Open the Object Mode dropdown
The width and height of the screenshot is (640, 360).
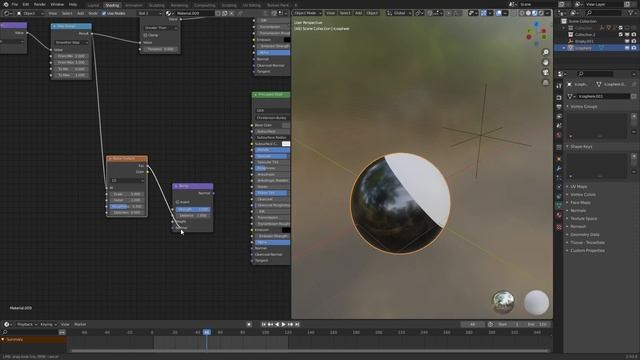308,13
